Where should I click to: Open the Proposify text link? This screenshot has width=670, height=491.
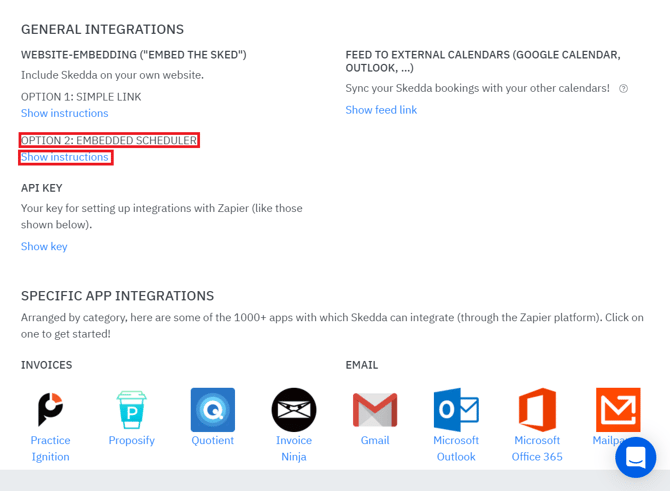(x=131, y=440)
